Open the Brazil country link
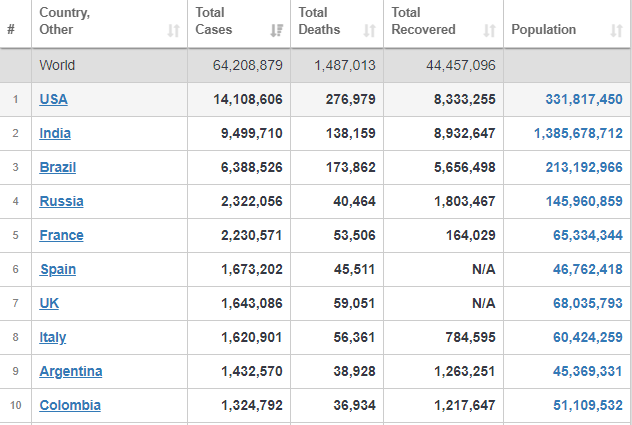This screenshot has height=425, width=632. pyautogui.click(x=58, y=167)
